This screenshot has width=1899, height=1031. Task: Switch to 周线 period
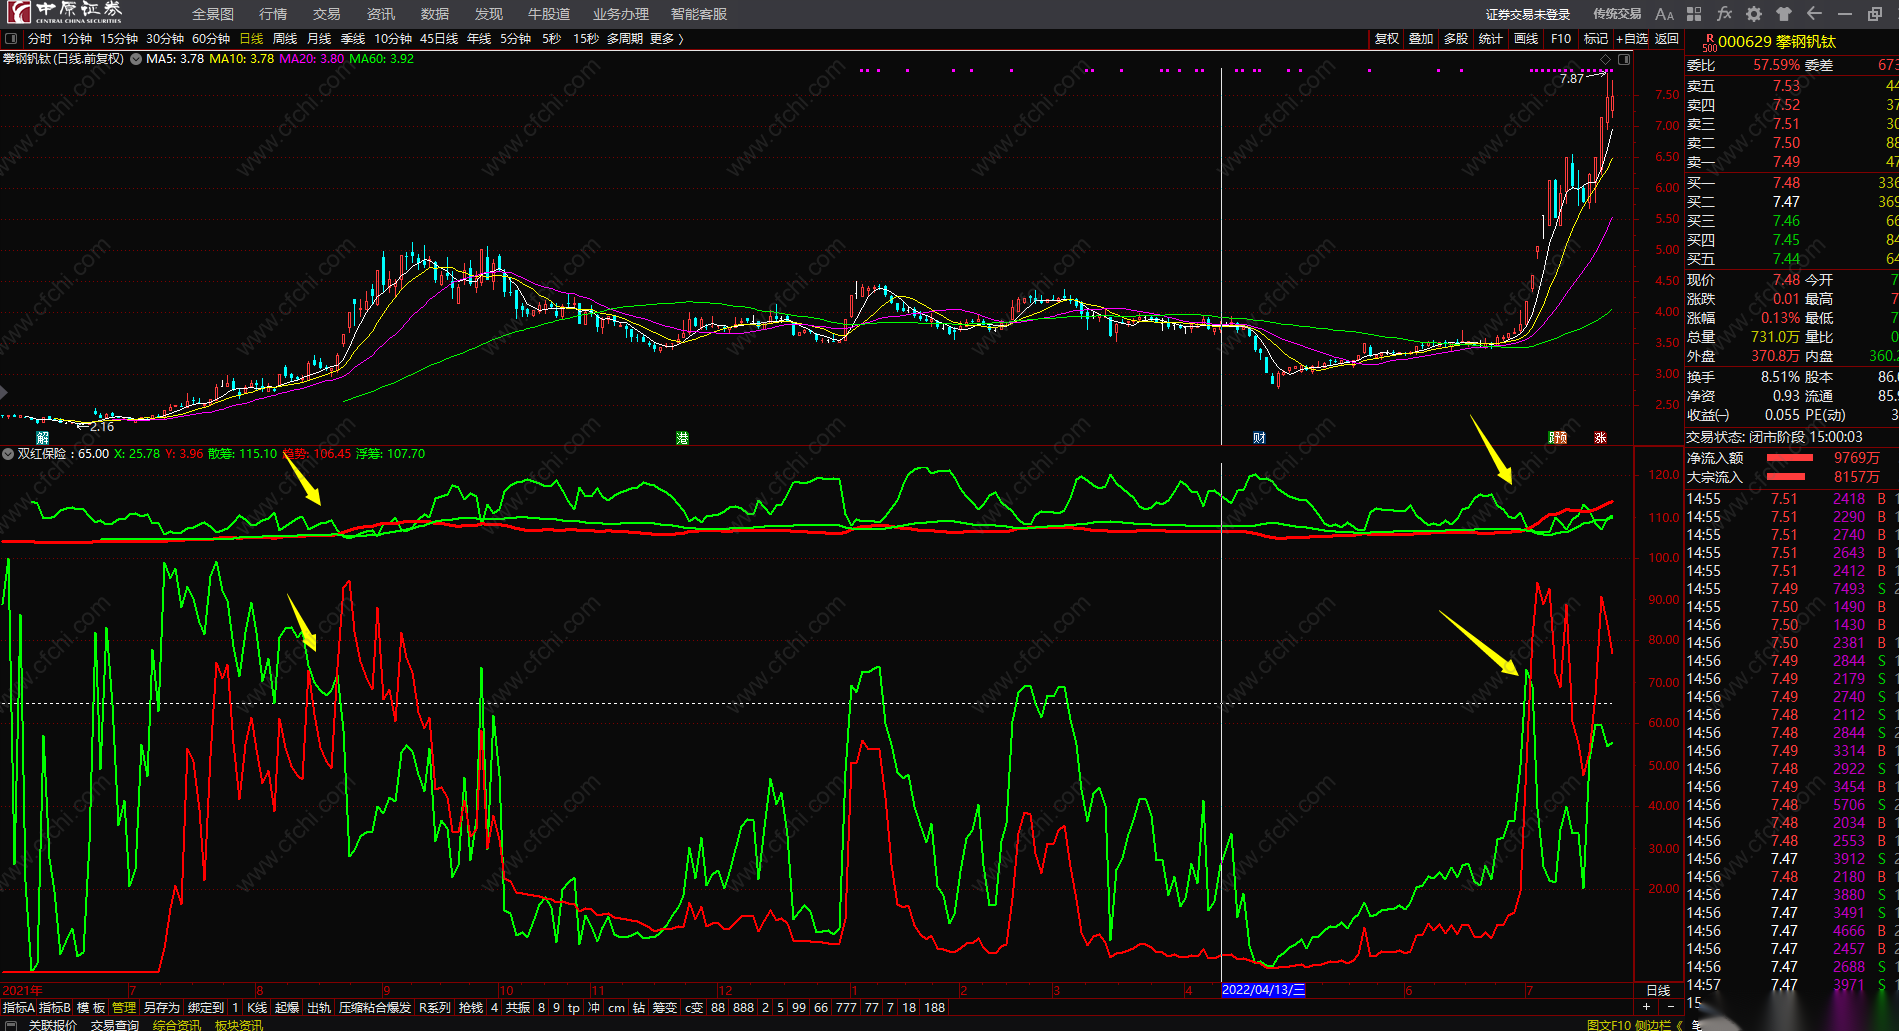[x=285, y=39]
